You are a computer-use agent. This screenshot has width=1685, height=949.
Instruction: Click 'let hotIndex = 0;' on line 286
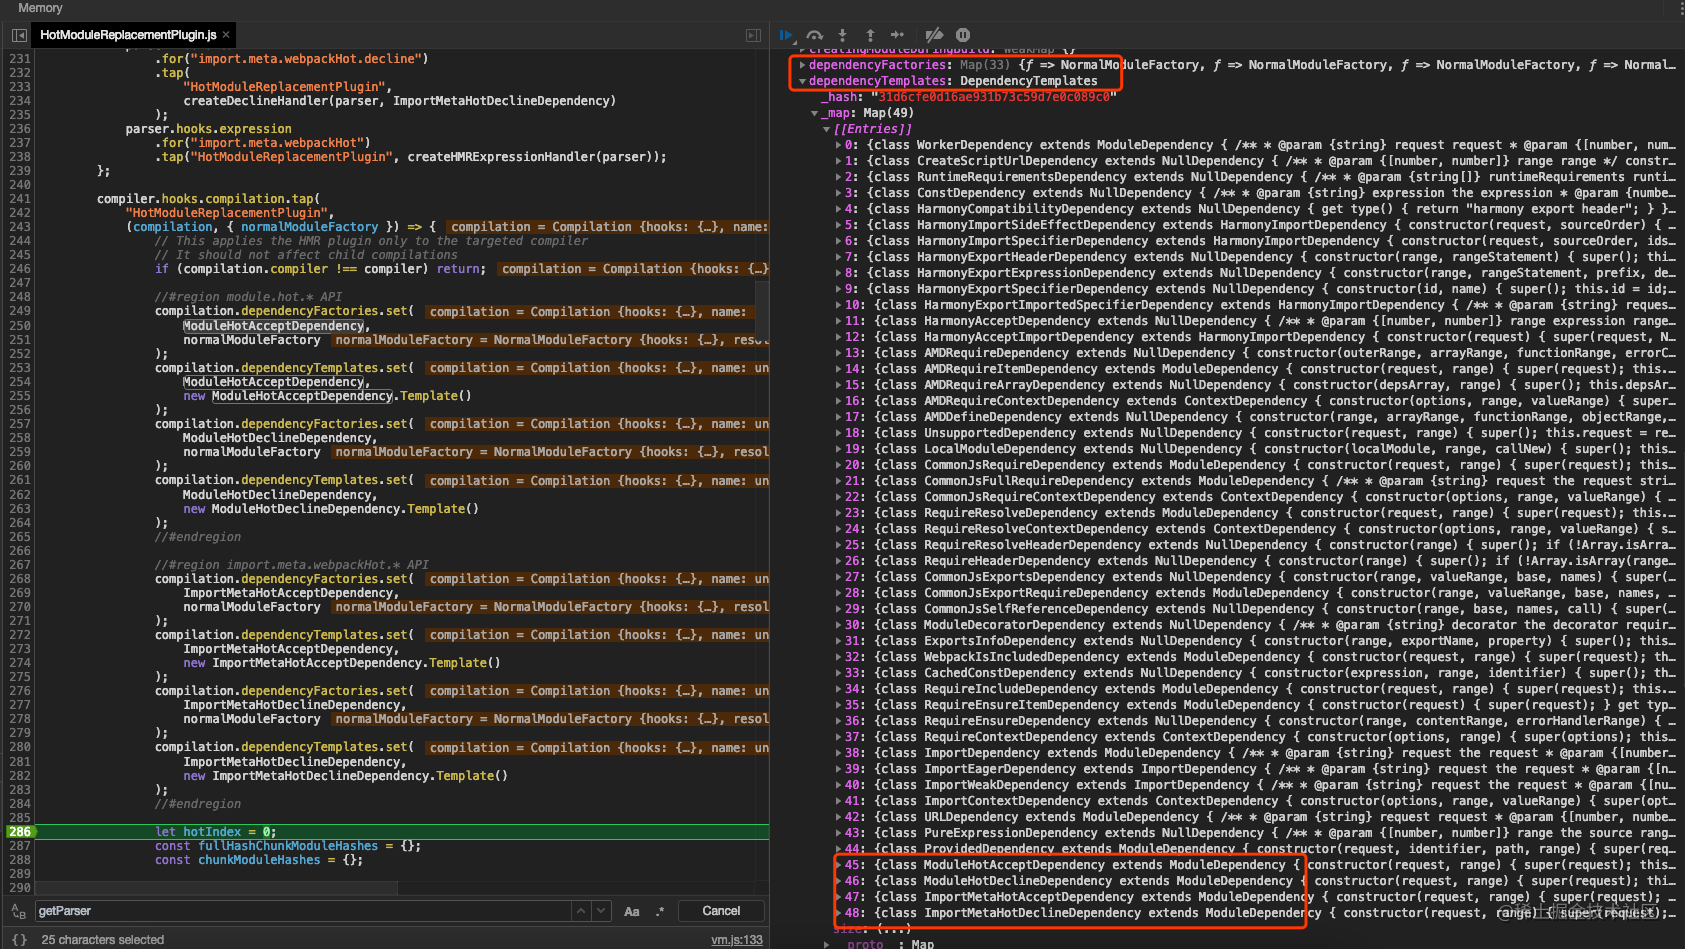[215, 832]
